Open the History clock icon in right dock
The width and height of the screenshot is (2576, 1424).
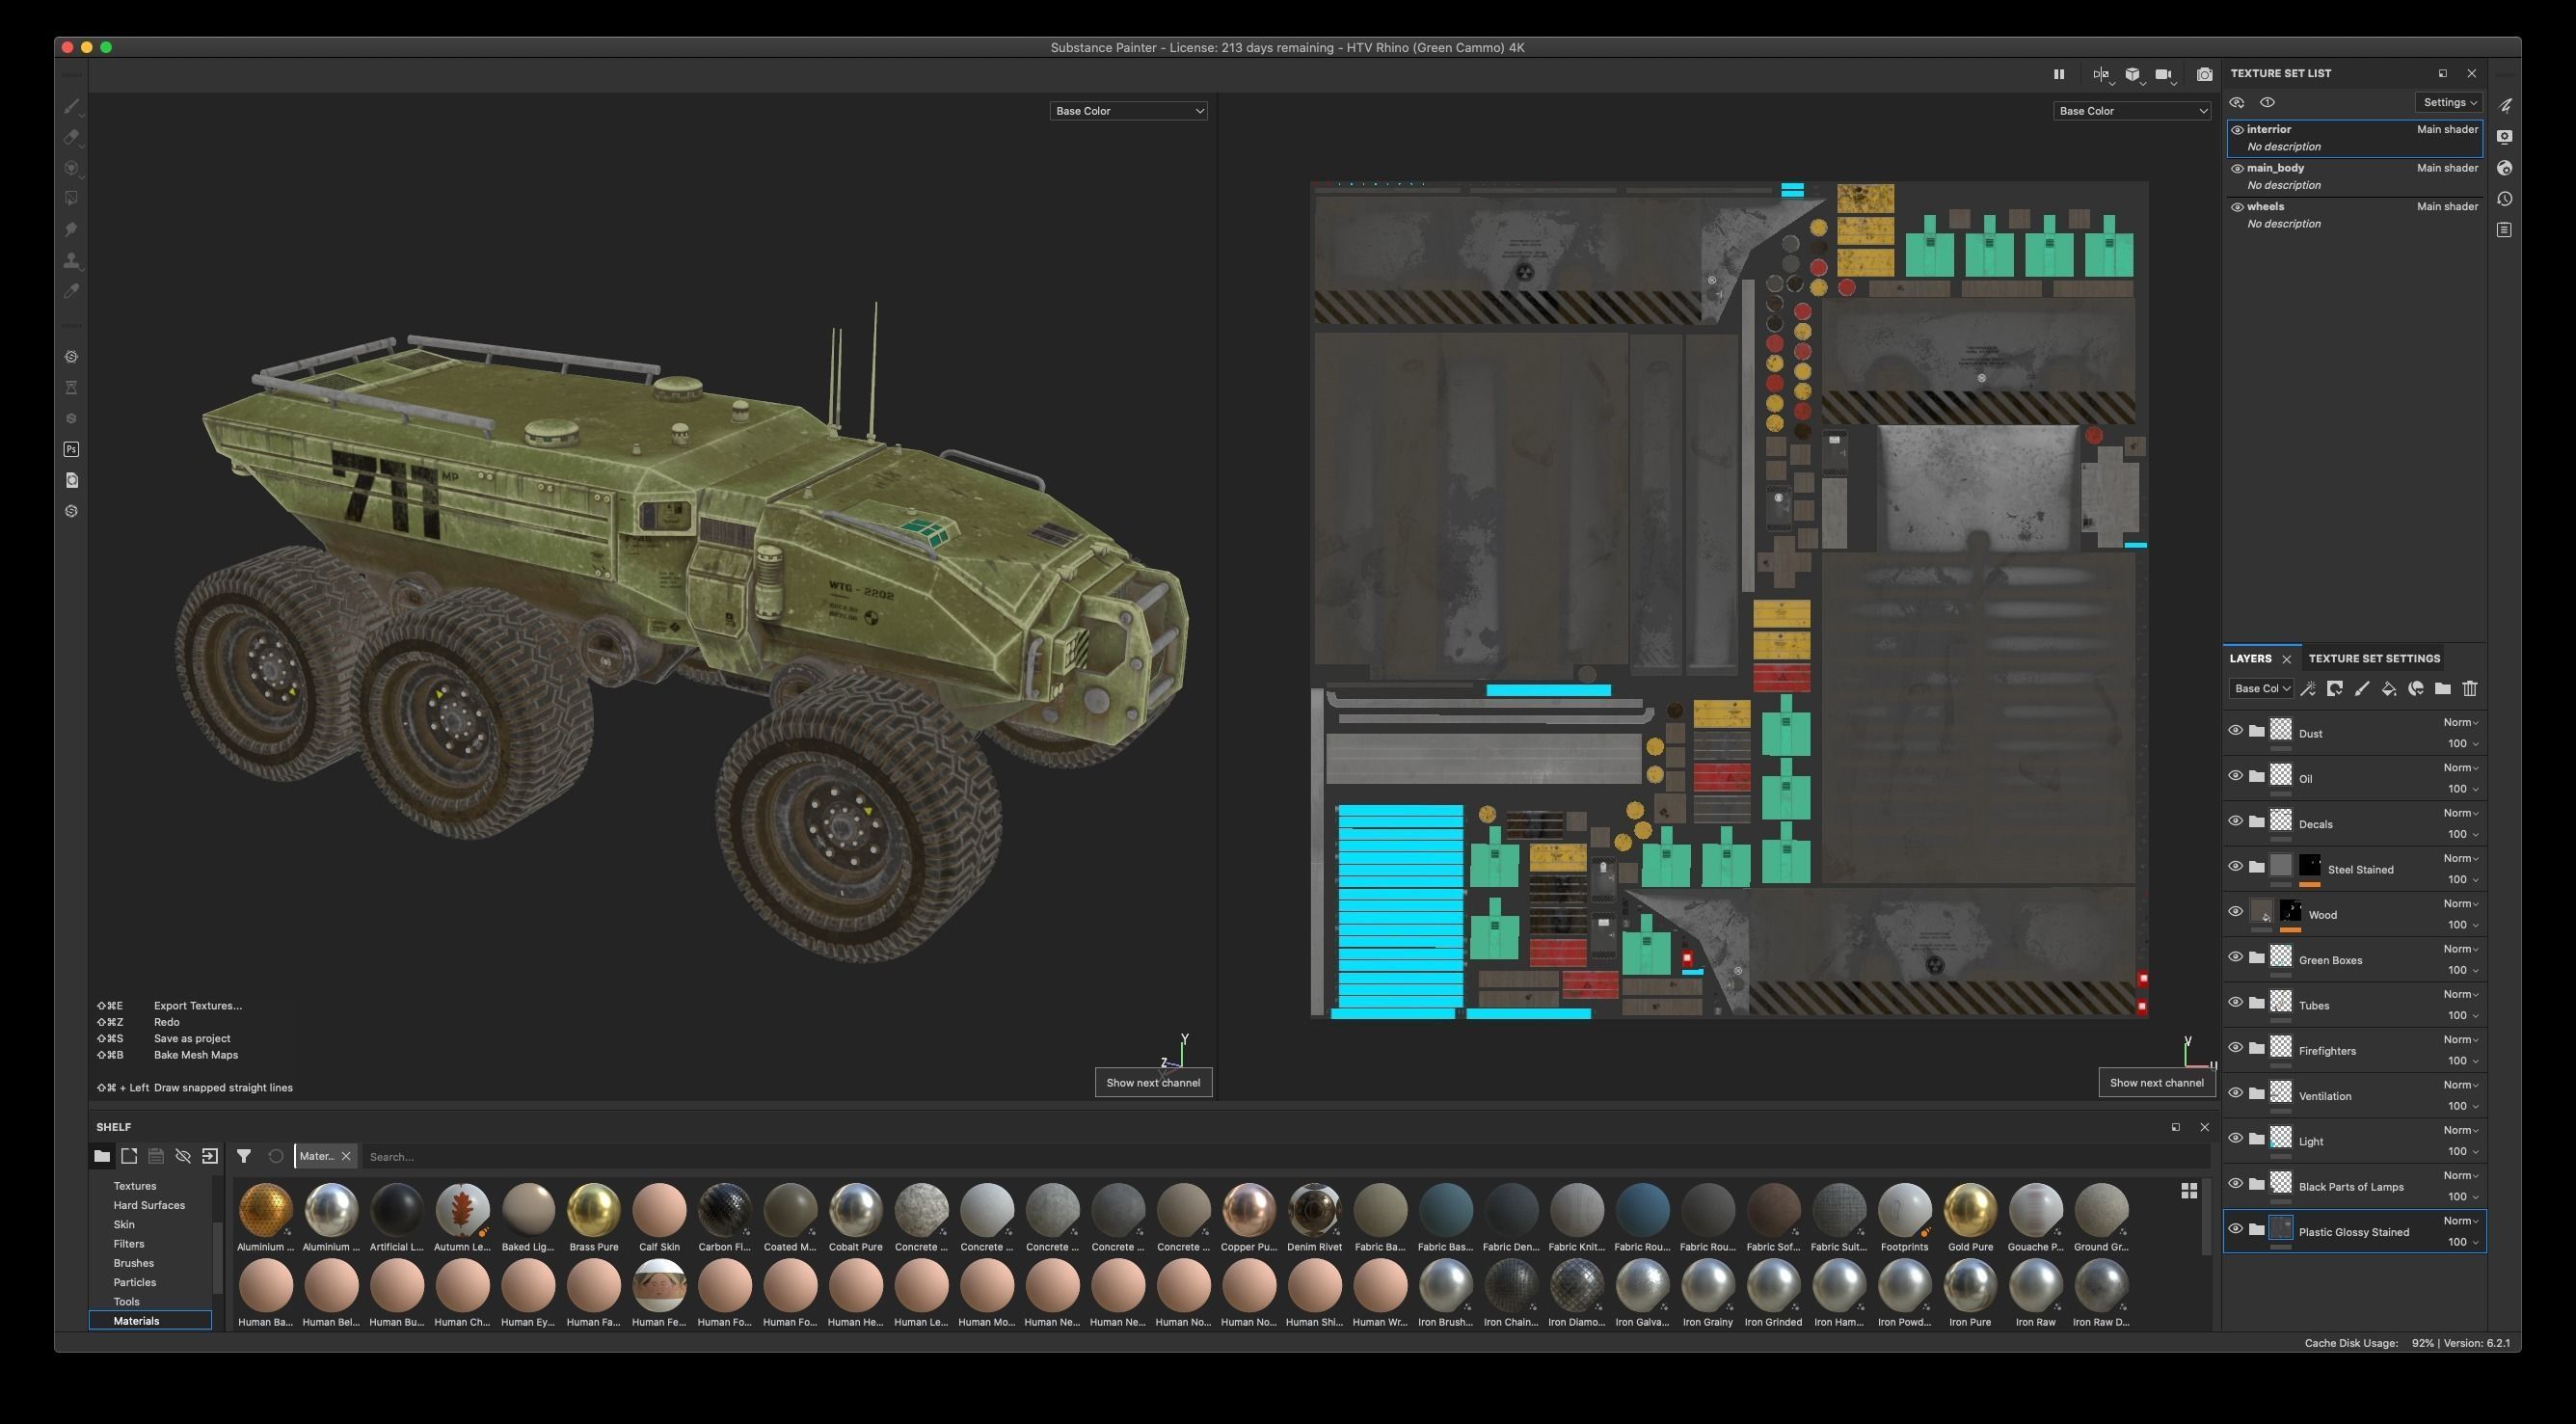[2505, 199]
